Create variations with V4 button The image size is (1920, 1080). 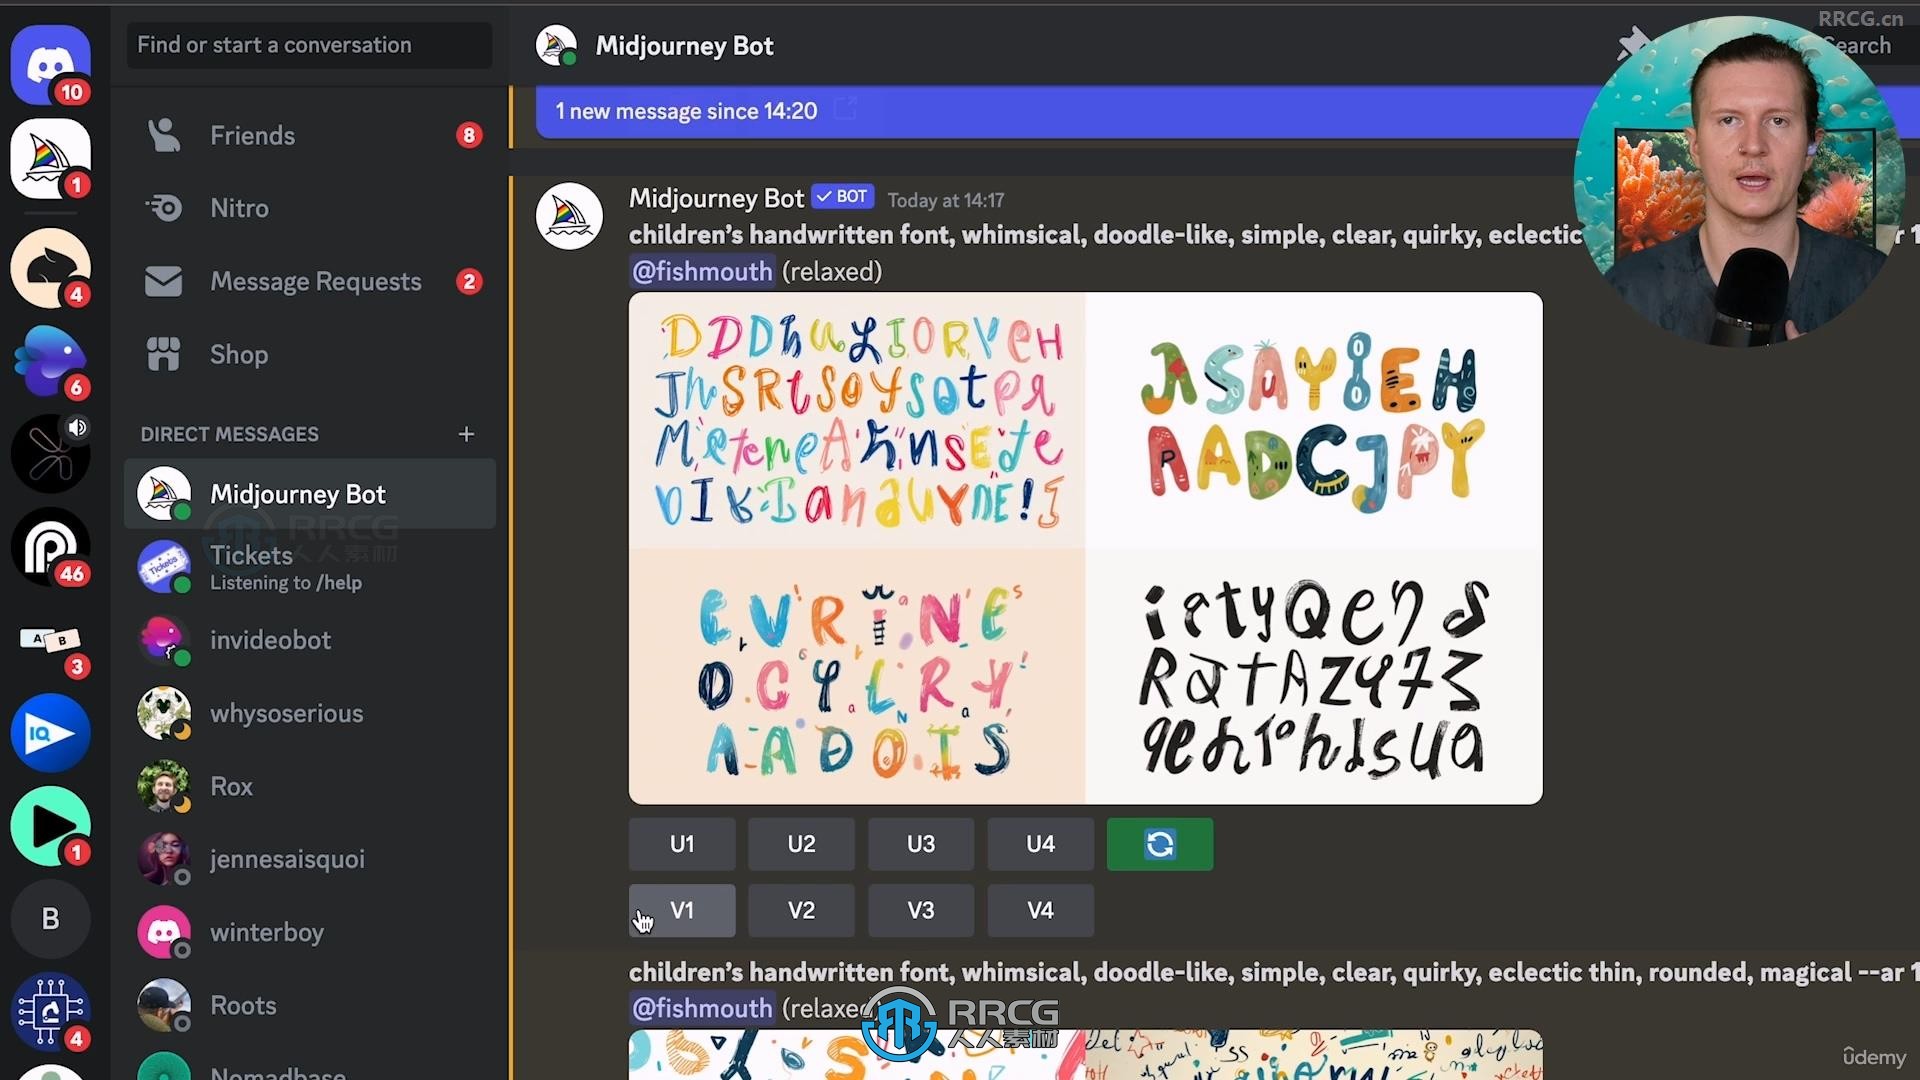(x=1040, y=910)
